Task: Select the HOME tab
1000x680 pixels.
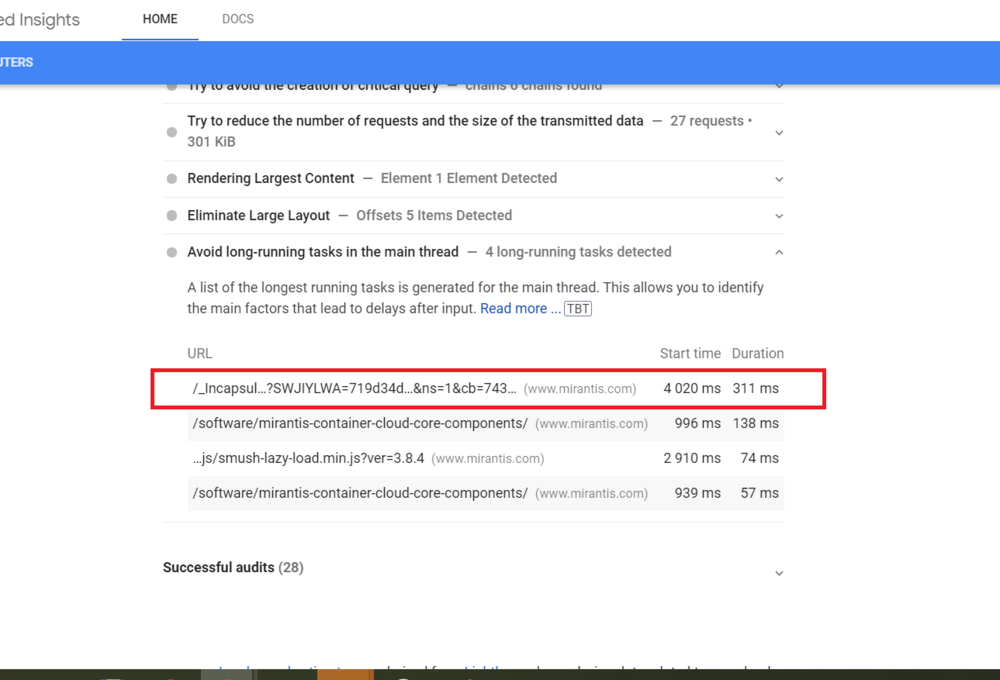Action: pos(159,19)
